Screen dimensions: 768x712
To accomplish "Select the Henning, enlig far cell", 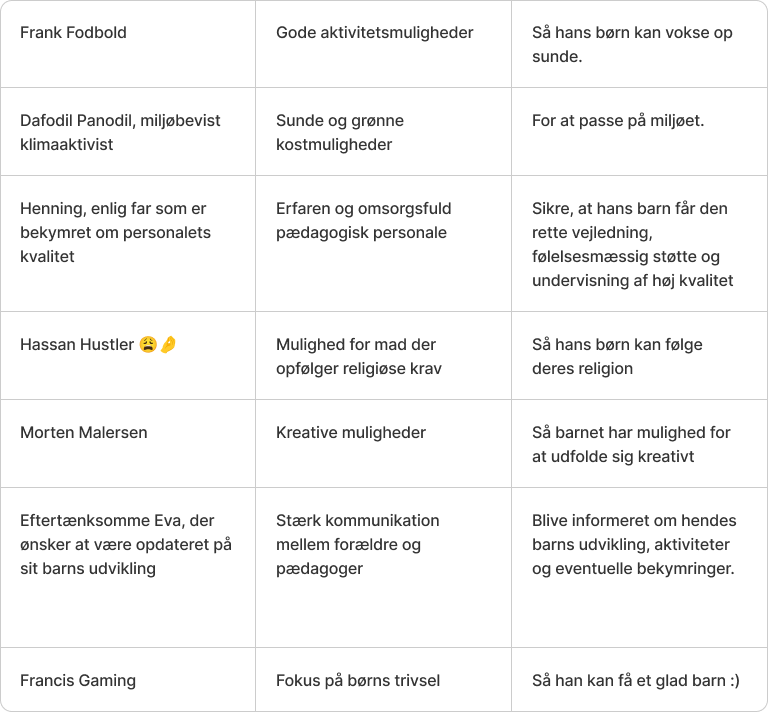I will [x=128, y=243].
